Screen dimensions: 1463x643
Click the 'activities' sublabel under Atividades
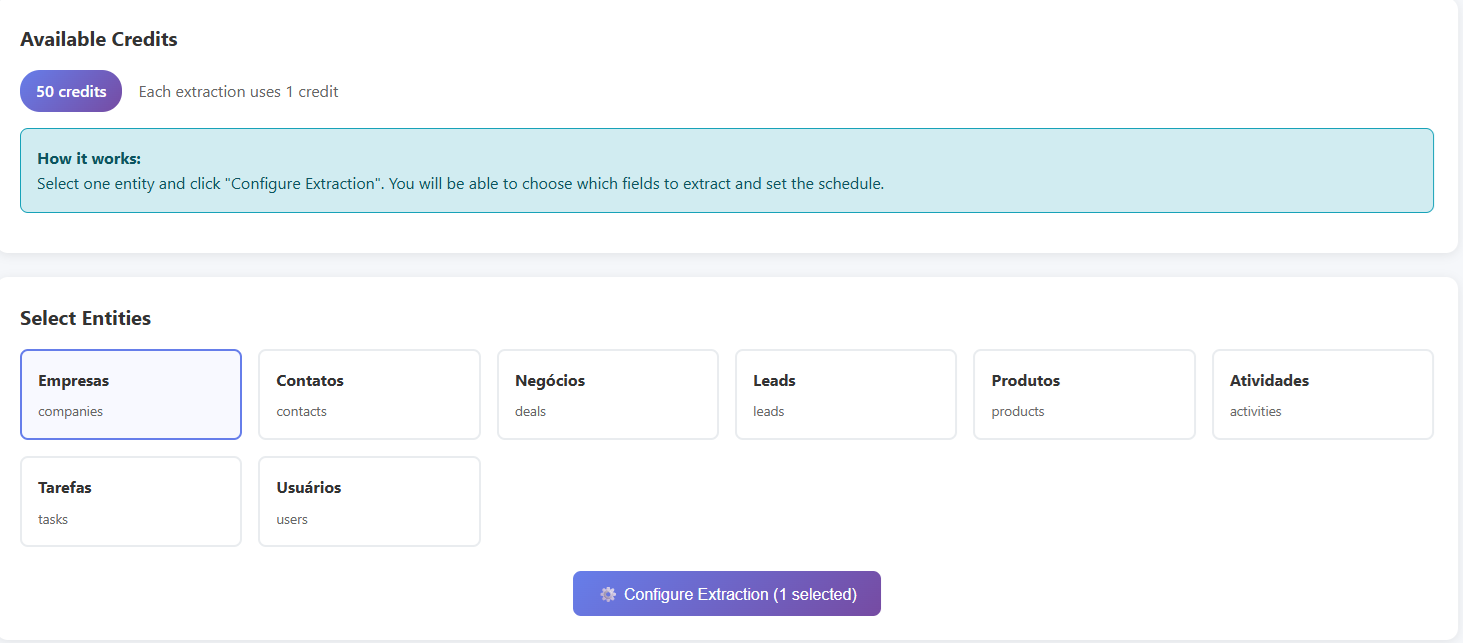[1255, 412]
